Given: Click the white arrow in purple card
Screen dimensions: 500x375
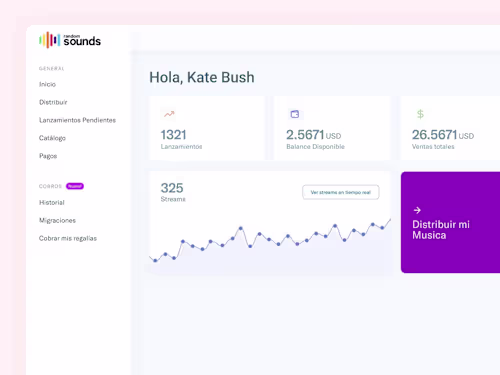Looking at the screenshot, I should point(417,210).
